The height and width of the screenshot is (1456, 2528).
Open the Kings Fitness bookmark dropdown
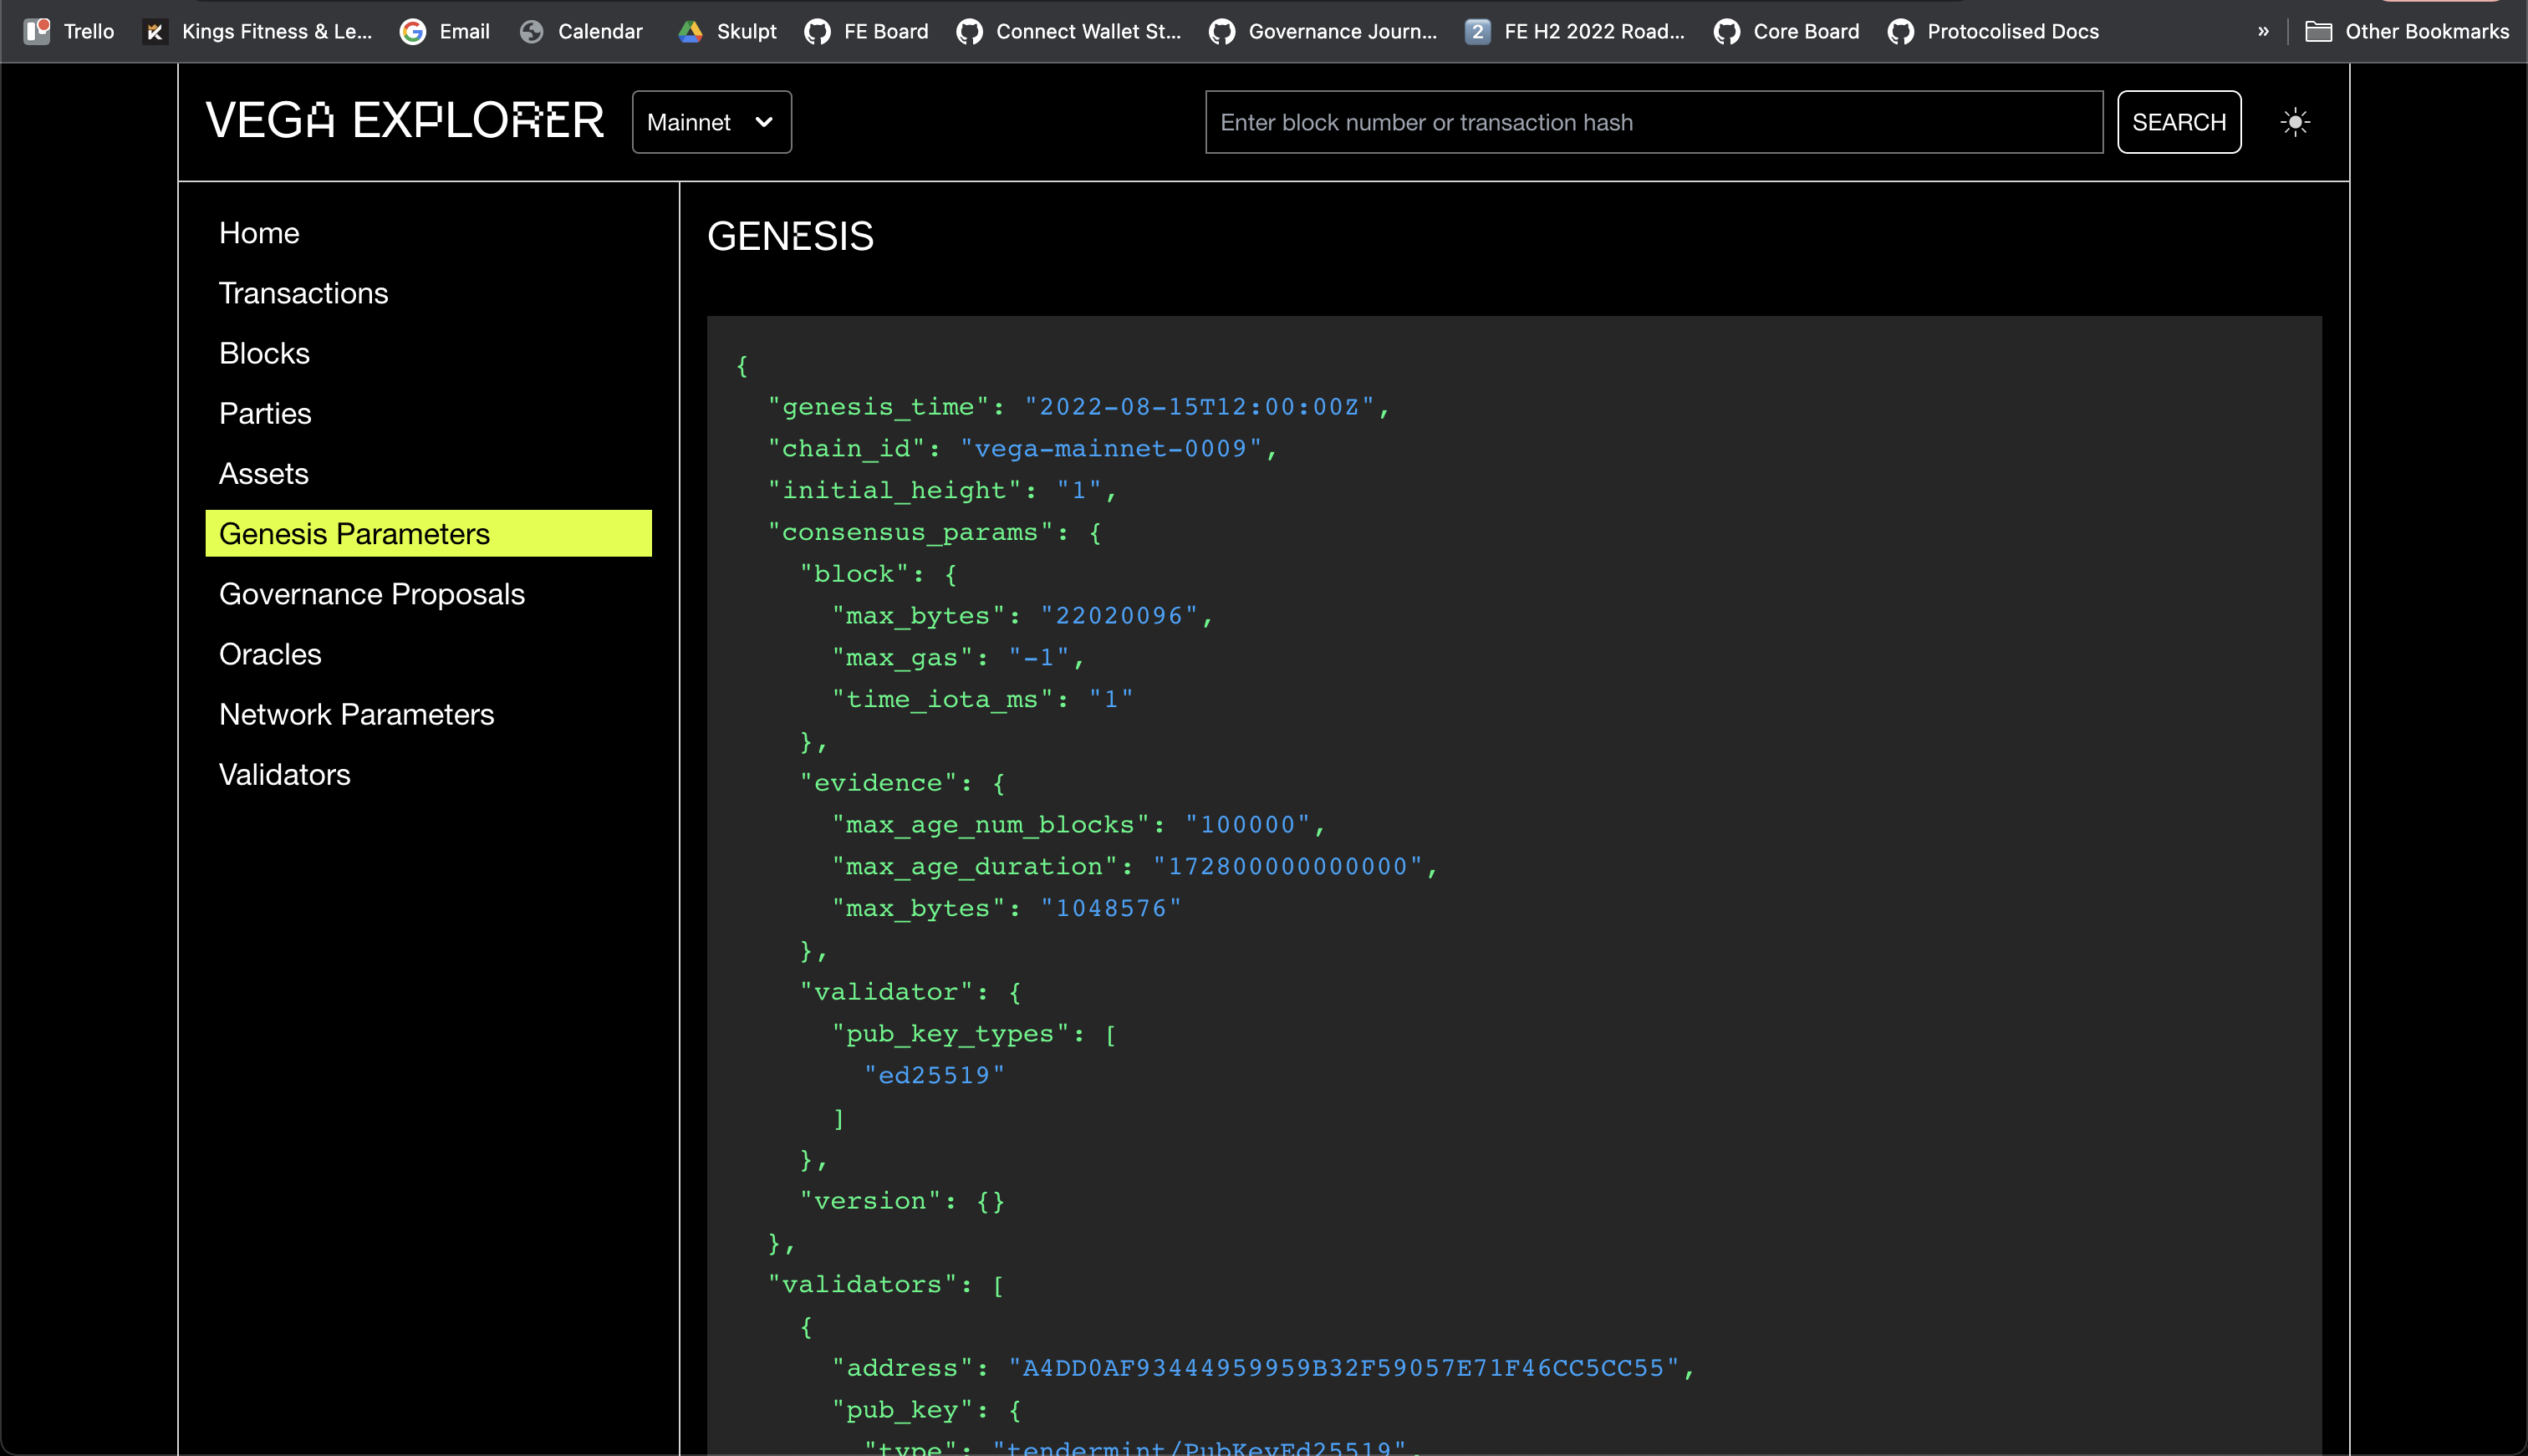coord(155,31)
